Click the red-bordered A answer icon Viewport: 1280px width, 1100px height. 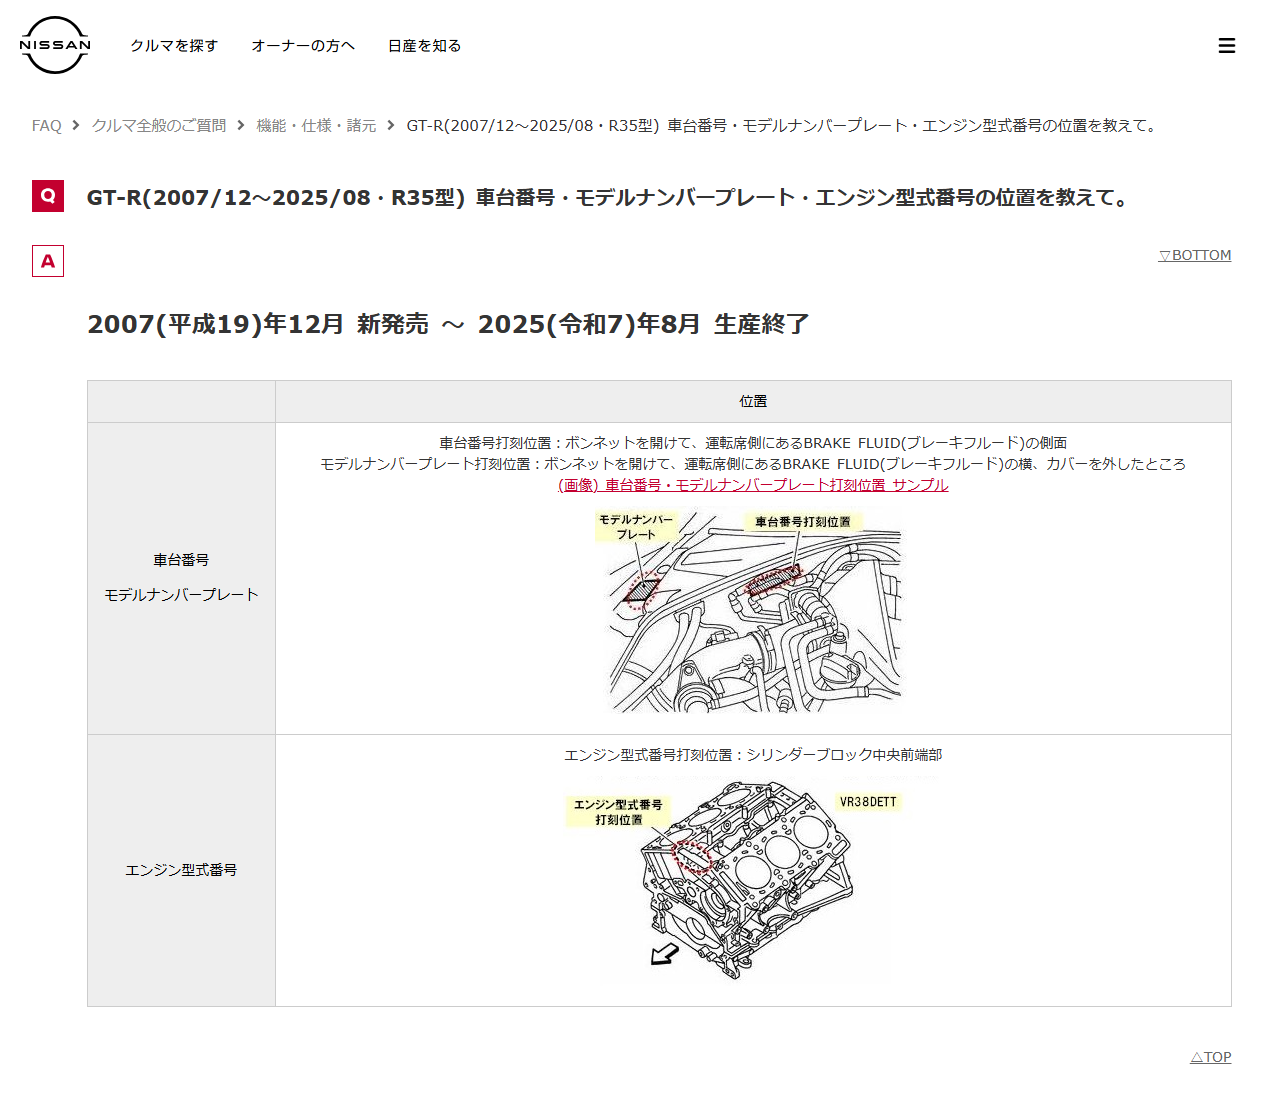(48, 261)
